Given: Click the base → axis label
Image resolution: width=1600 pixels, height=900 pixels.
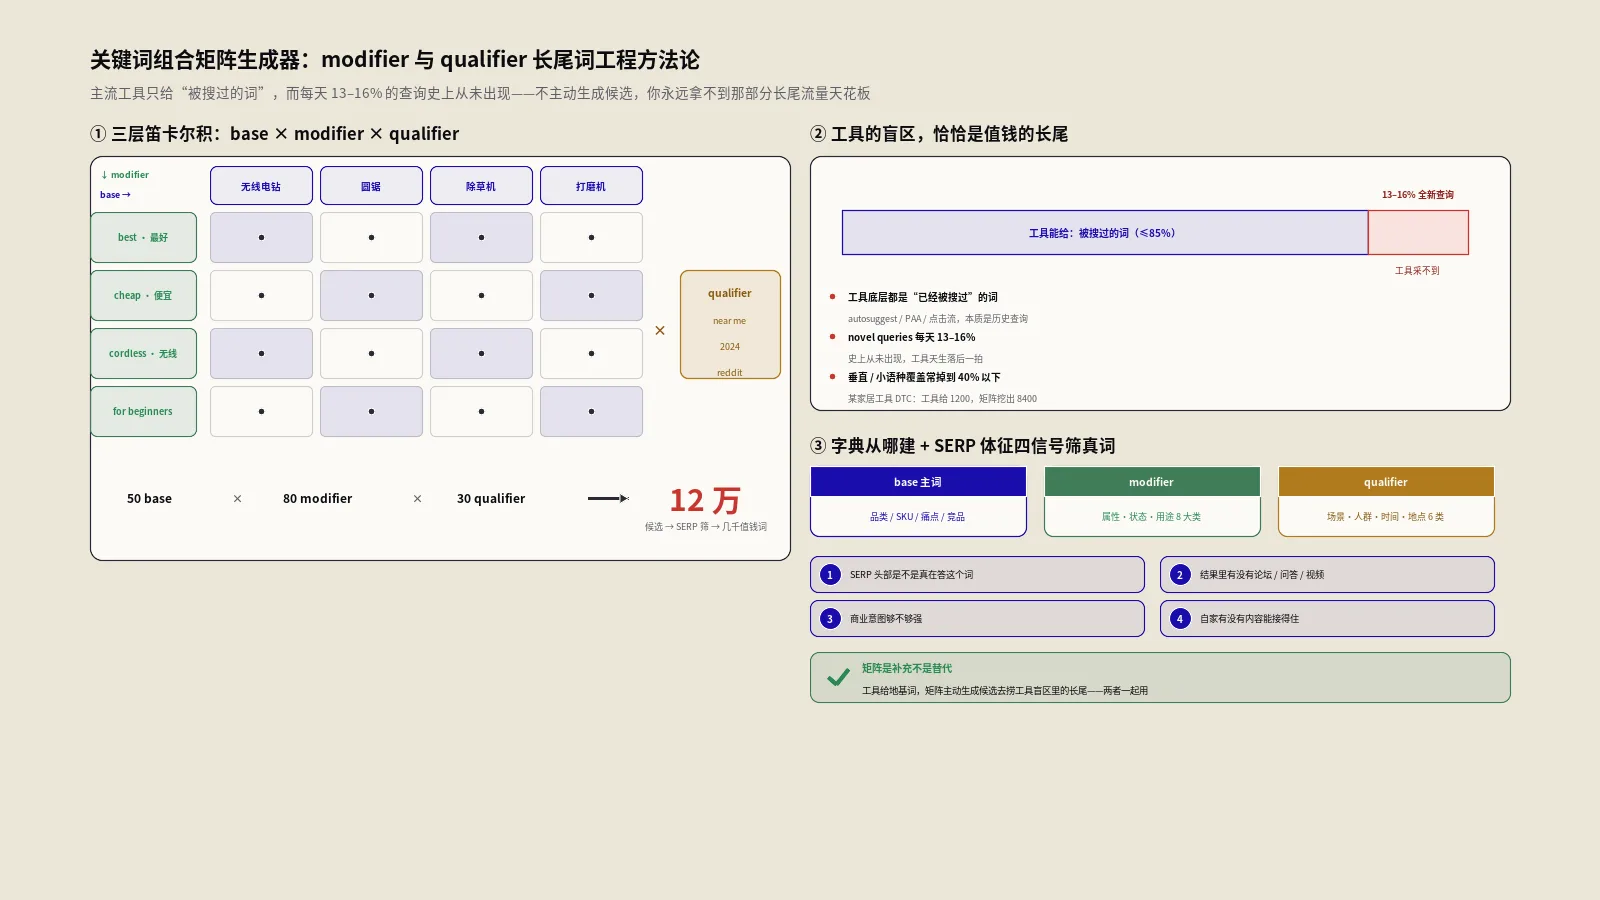Looking at the screenshot, I should click(115, 195).
